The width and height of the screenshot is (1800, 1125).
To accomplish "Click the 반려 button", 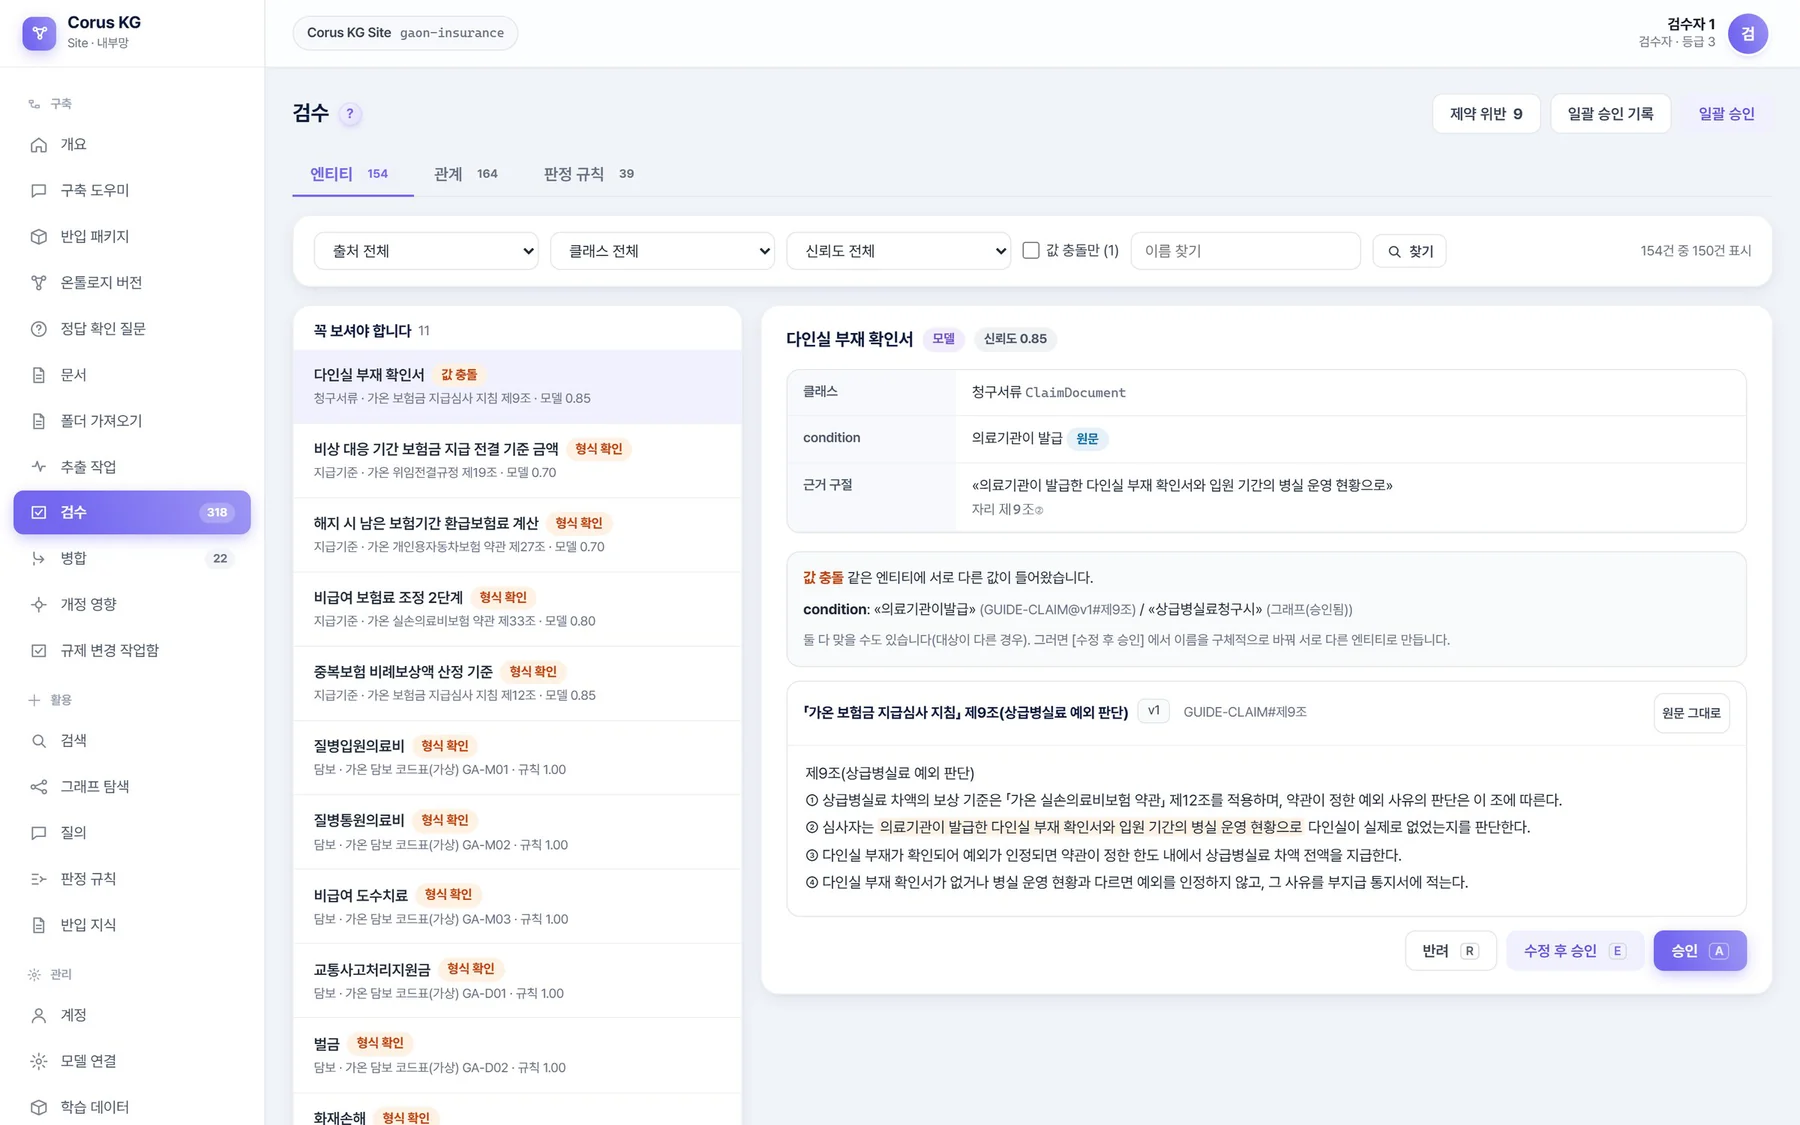I will pyautogui.click(x=1450, y=951).
